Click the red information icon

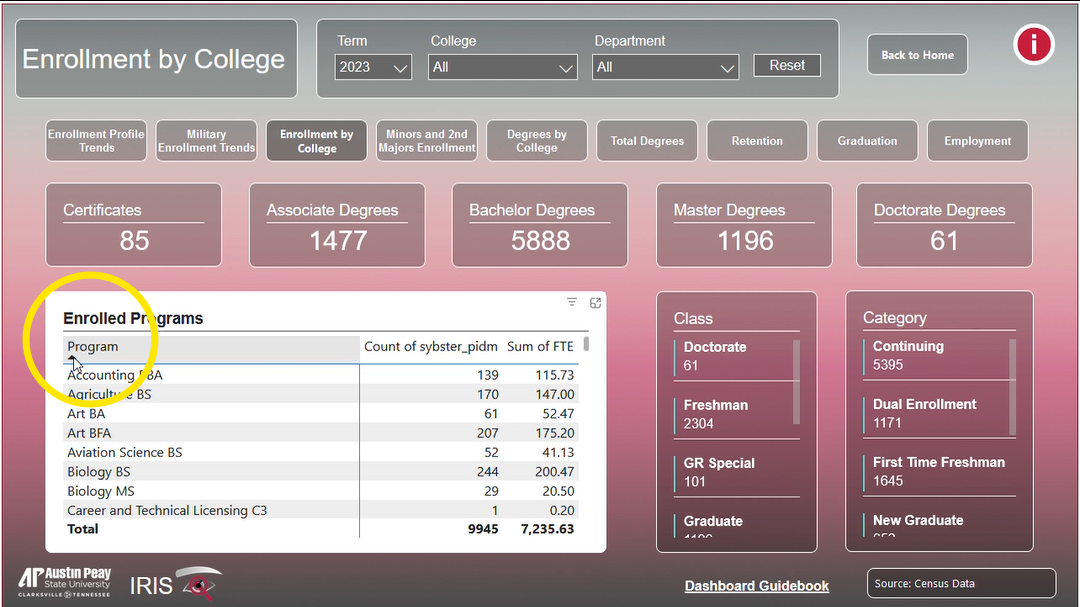click(1034, 45)
